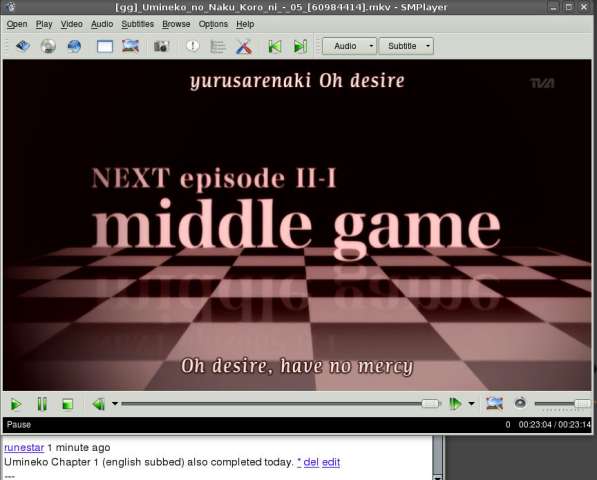Fast forward with green forward arrow
The image size is (597, 480).
455,404
